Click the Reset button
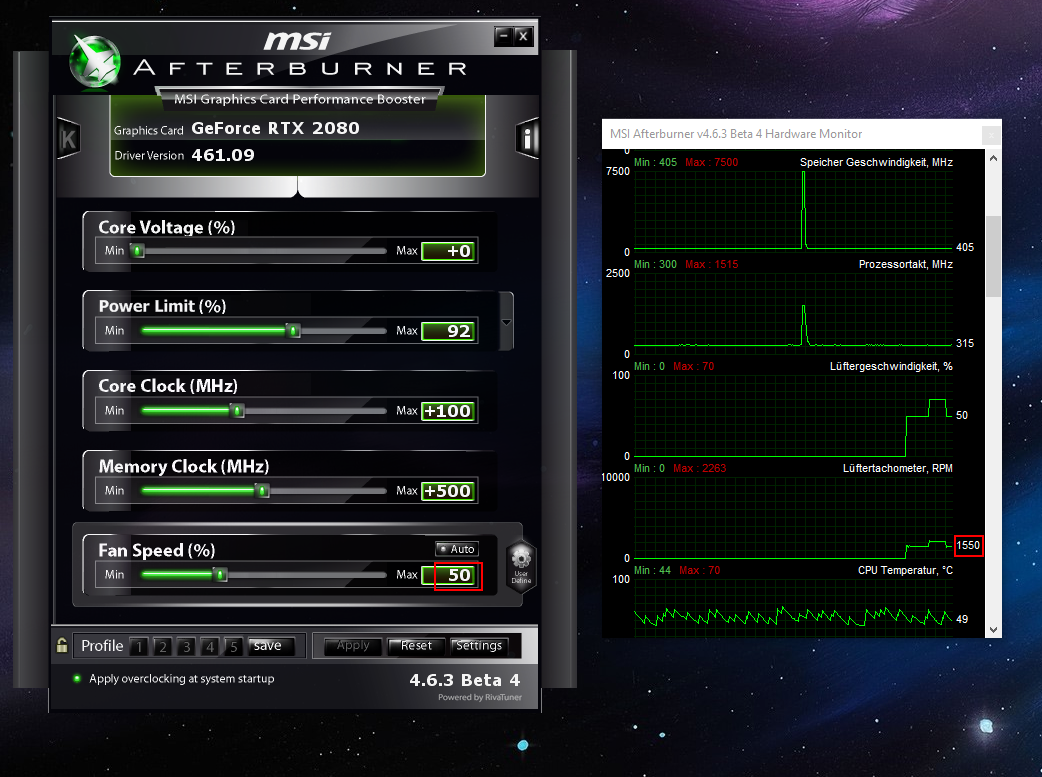The height and width of the screenshot is (777, 1042). (x=416, y=646)
